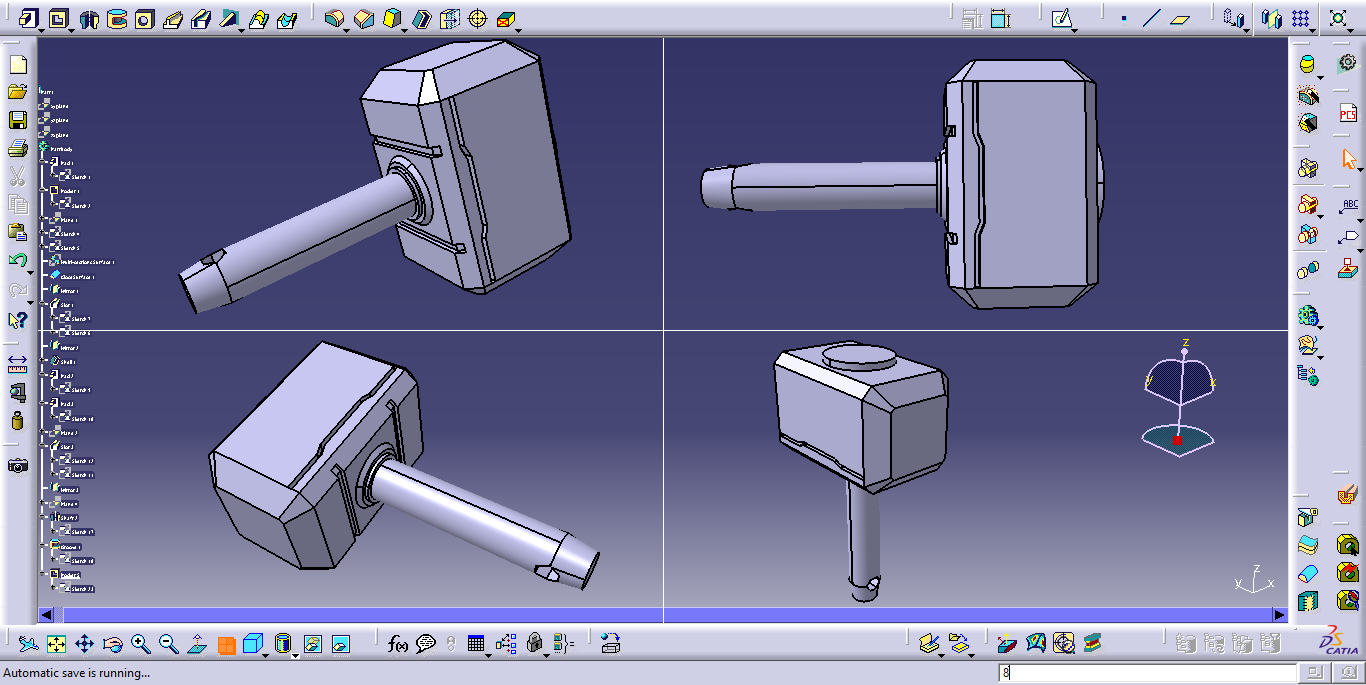Select the Multi-sections Solid tool
Image resolution: width=1366 pixels, height=685 pixels.
258,18
